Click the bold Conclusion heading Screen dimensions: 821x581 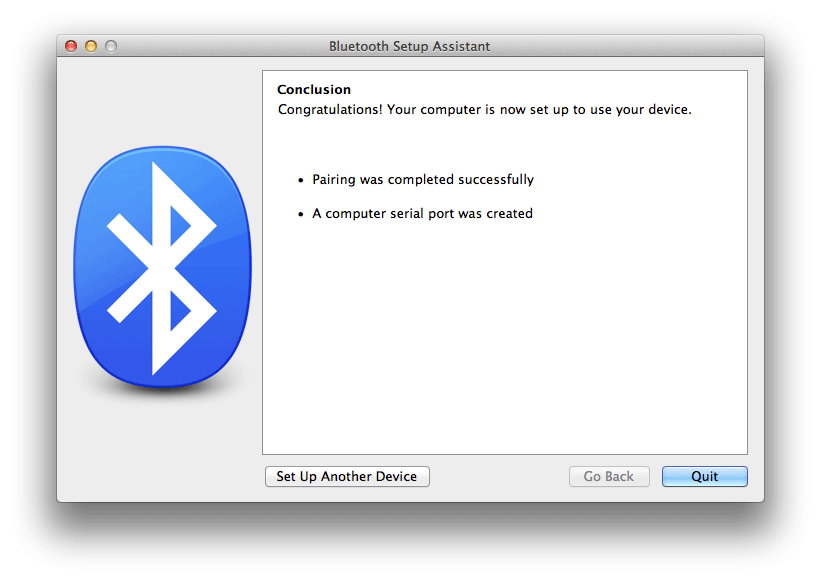[x=314, y=90]
